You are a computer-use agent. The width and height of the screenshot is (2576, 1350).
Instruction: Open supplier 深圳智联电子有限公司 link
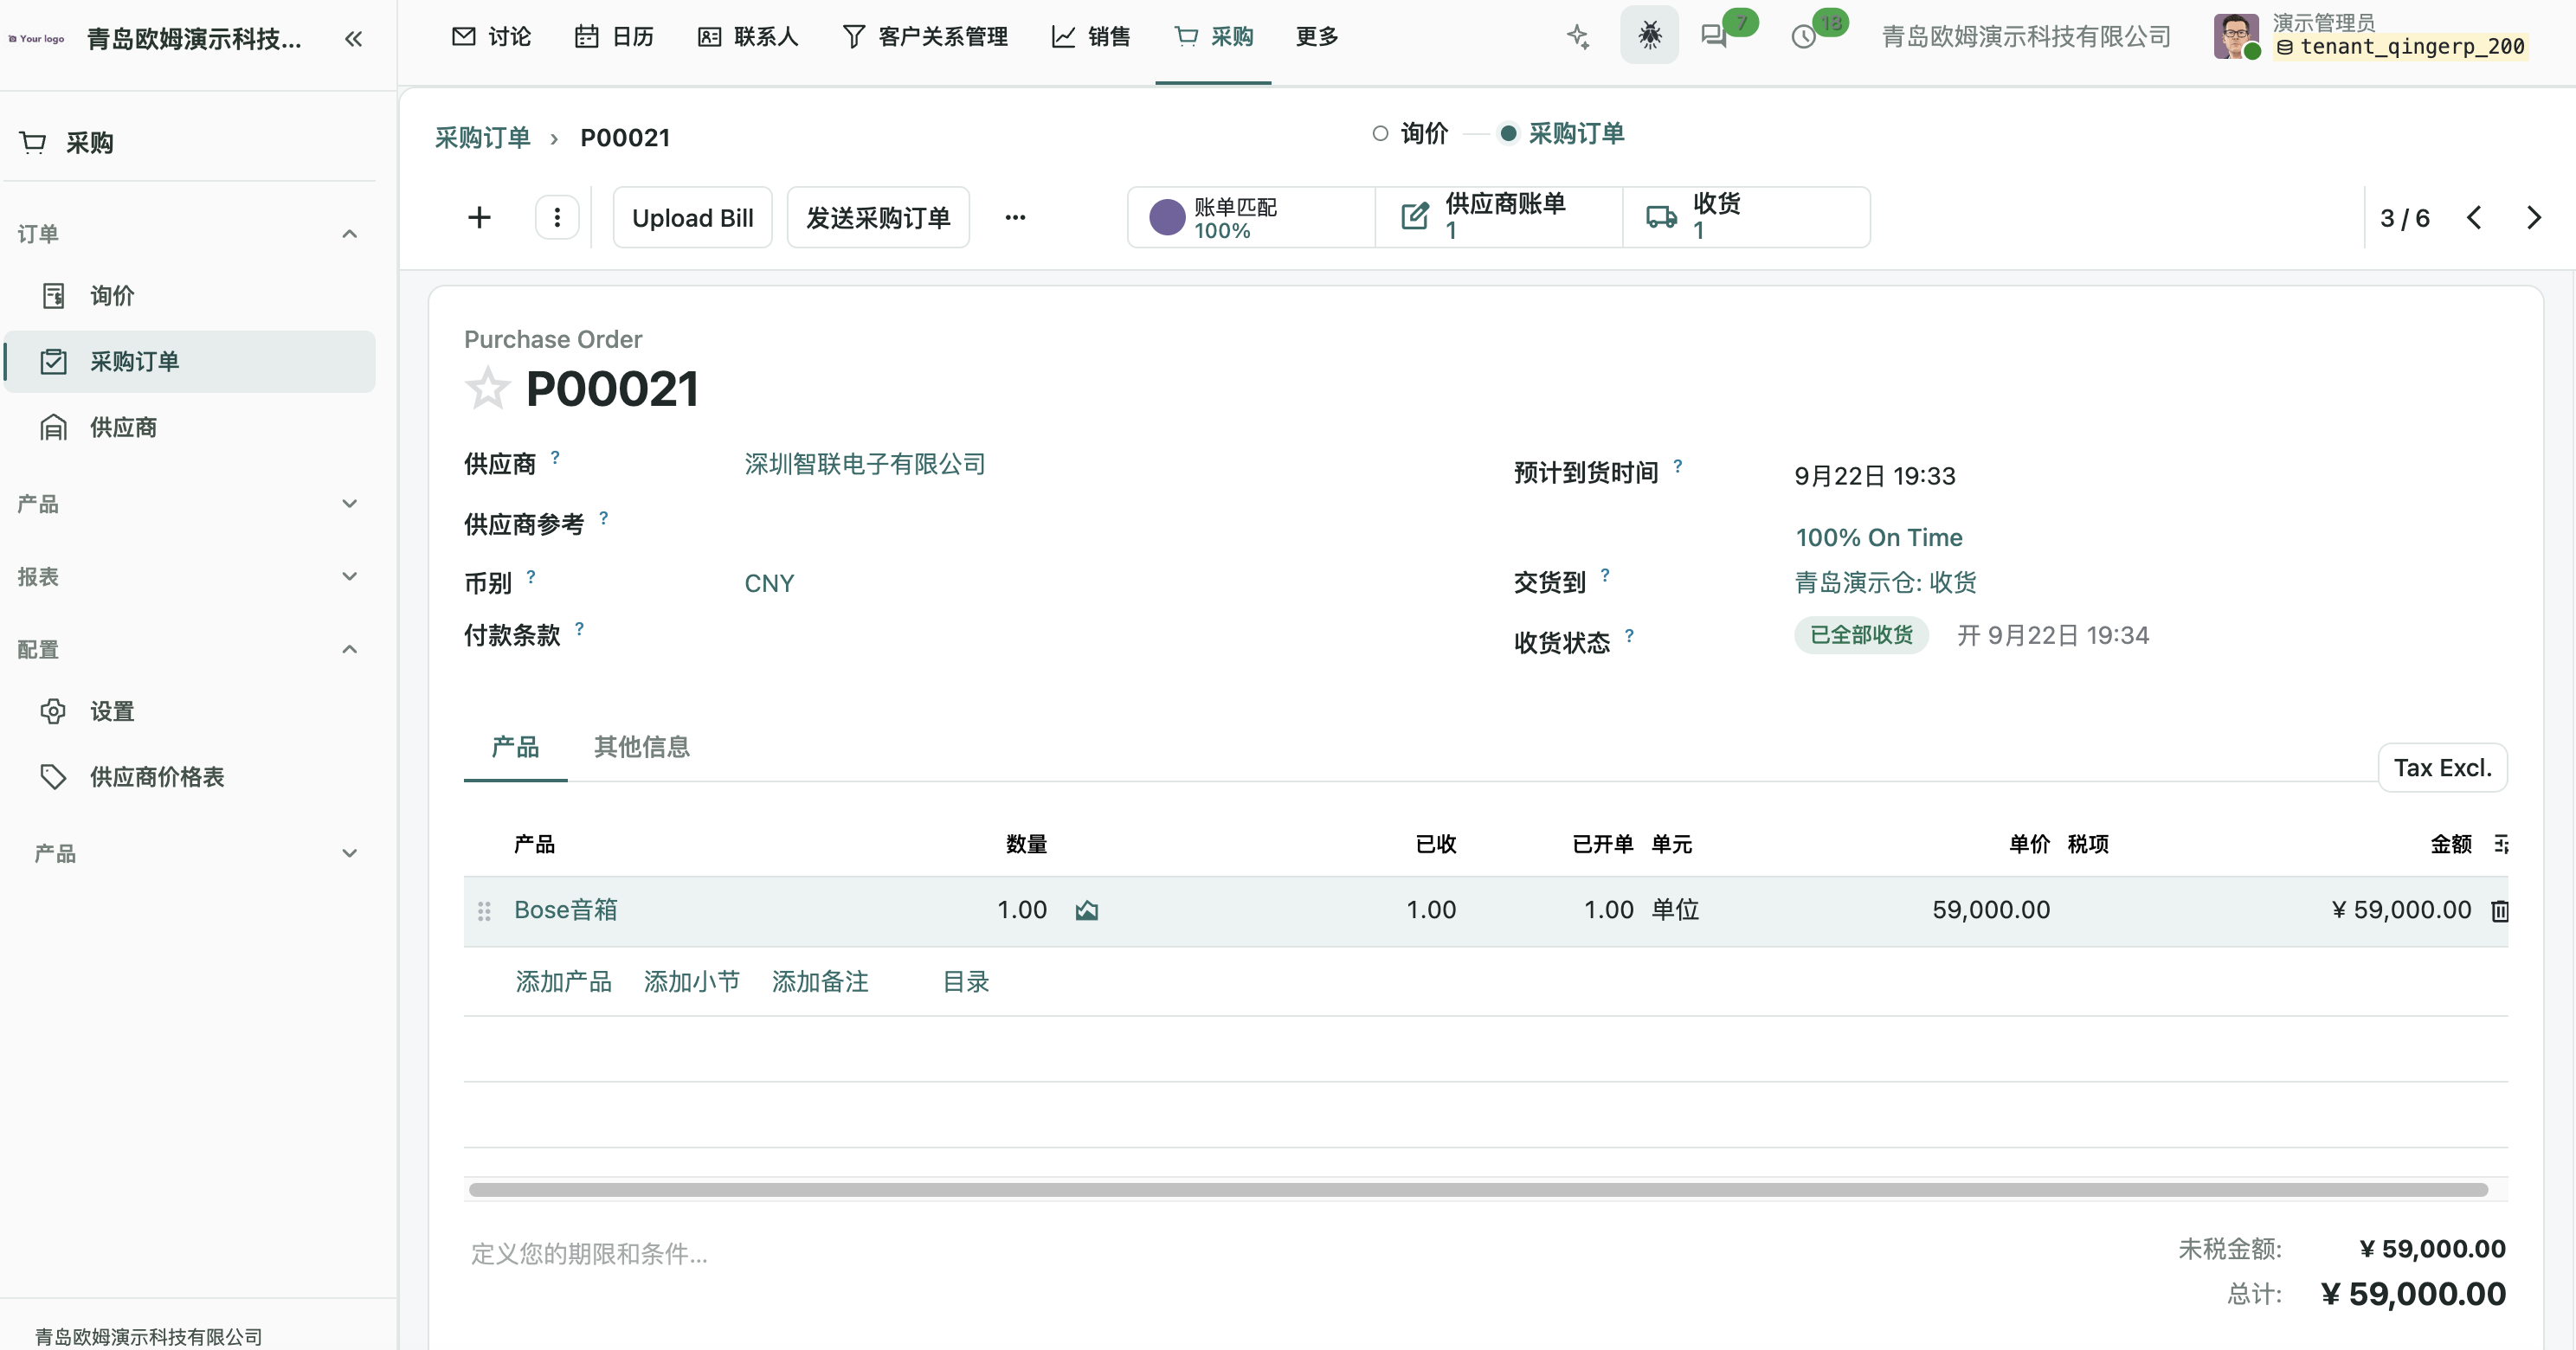coord(865,464)
